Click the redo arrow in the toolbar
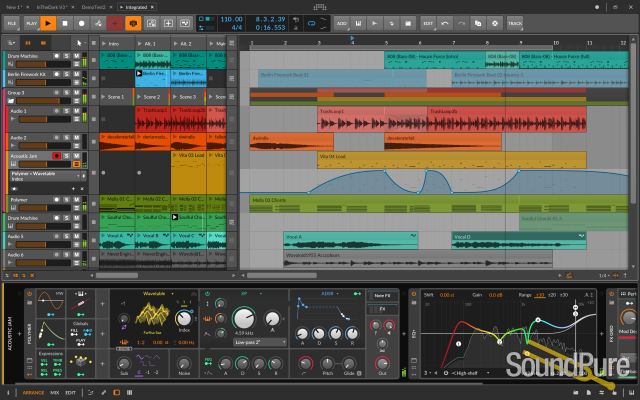 coord(461,23)
